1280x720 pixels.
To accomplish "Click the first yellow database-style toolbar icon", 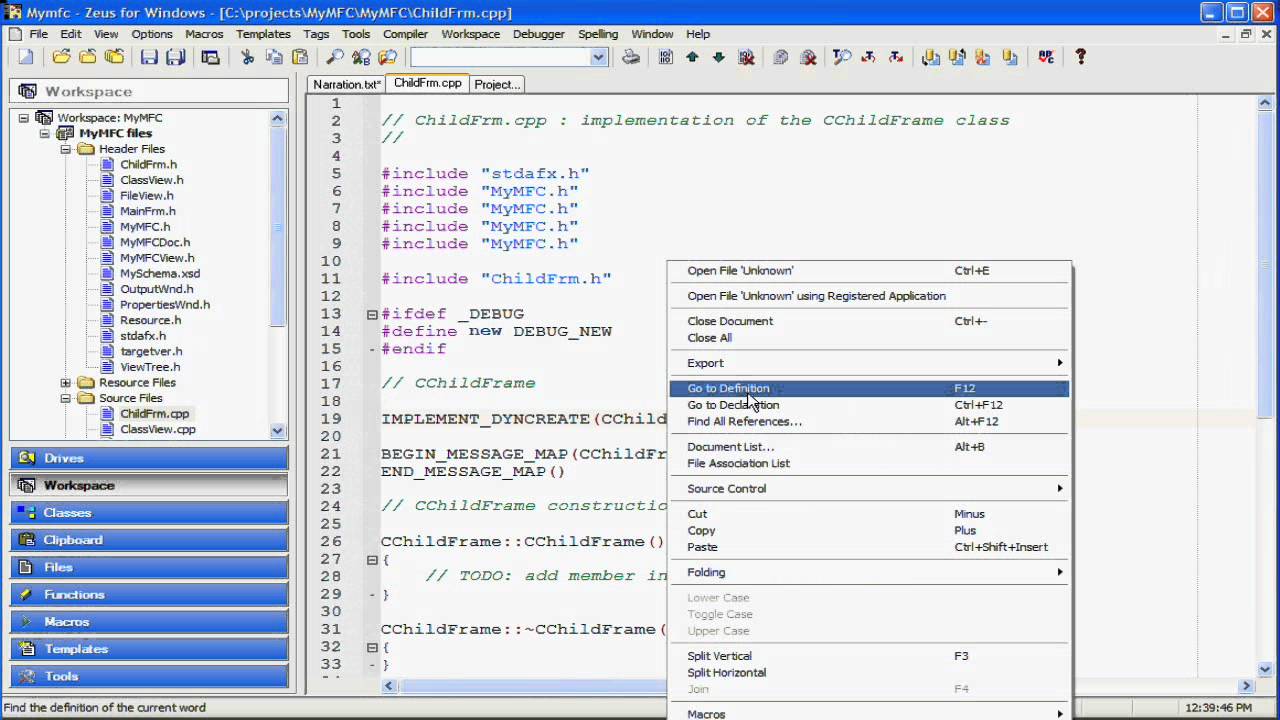I will click(930, 57).
